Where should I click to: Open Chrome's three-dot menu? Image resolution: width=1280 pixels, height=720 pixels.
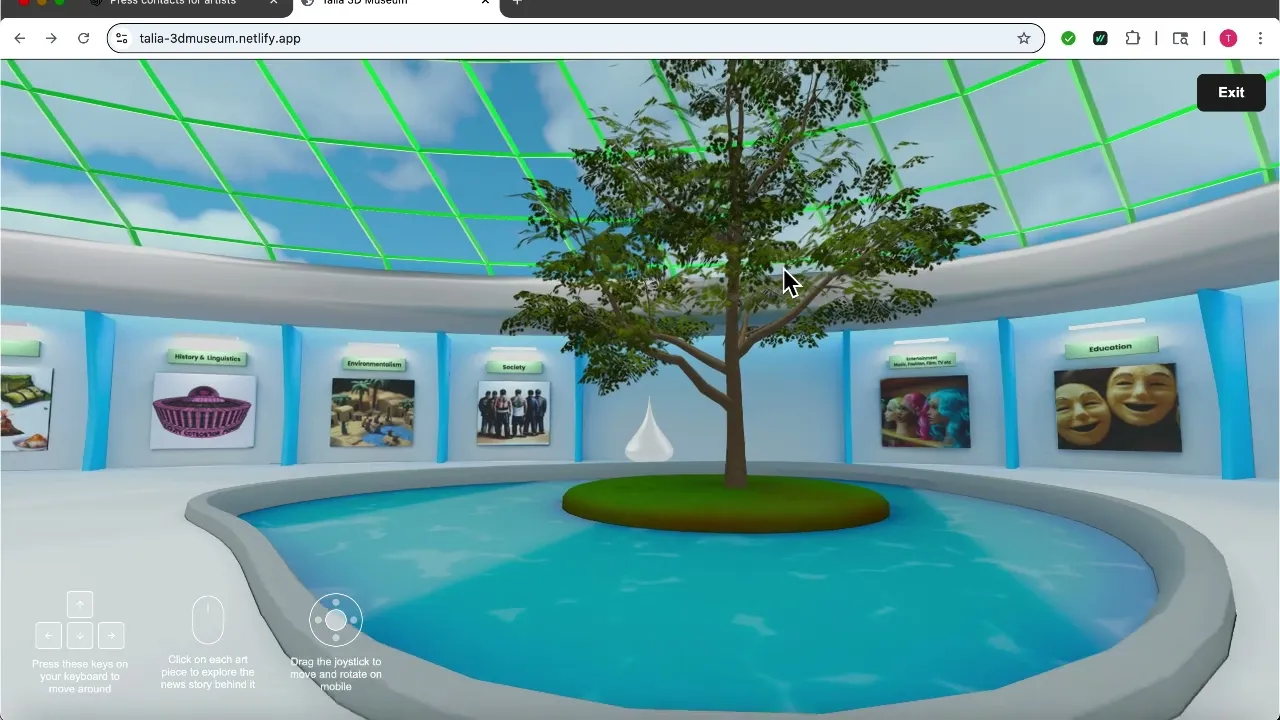tap(1260, 38)
